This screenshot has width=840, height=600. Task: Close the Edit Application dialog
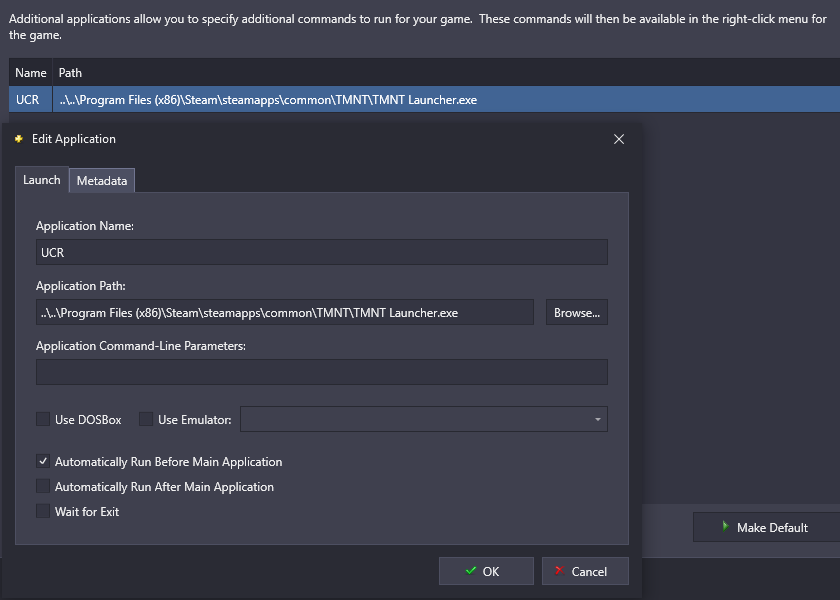point(619,139)
